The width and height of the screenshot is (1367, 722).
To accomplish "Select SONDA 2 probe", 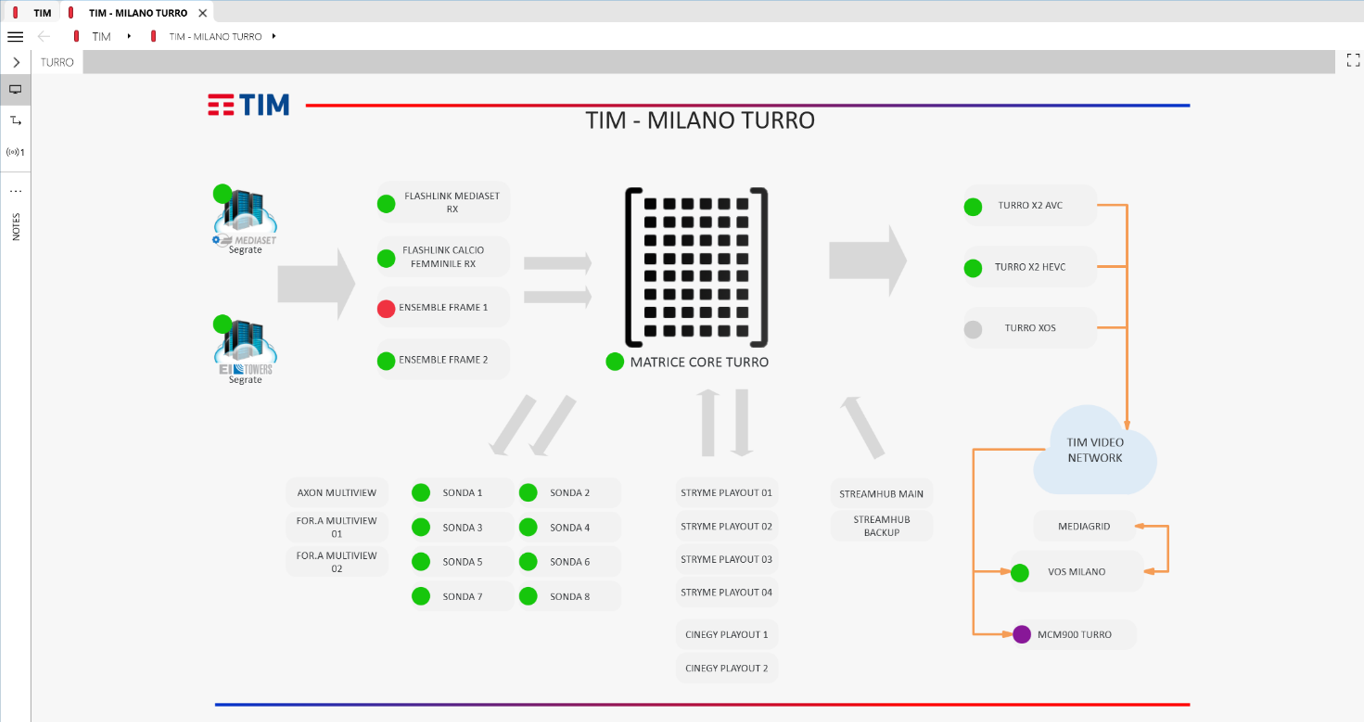I will 568,493.
